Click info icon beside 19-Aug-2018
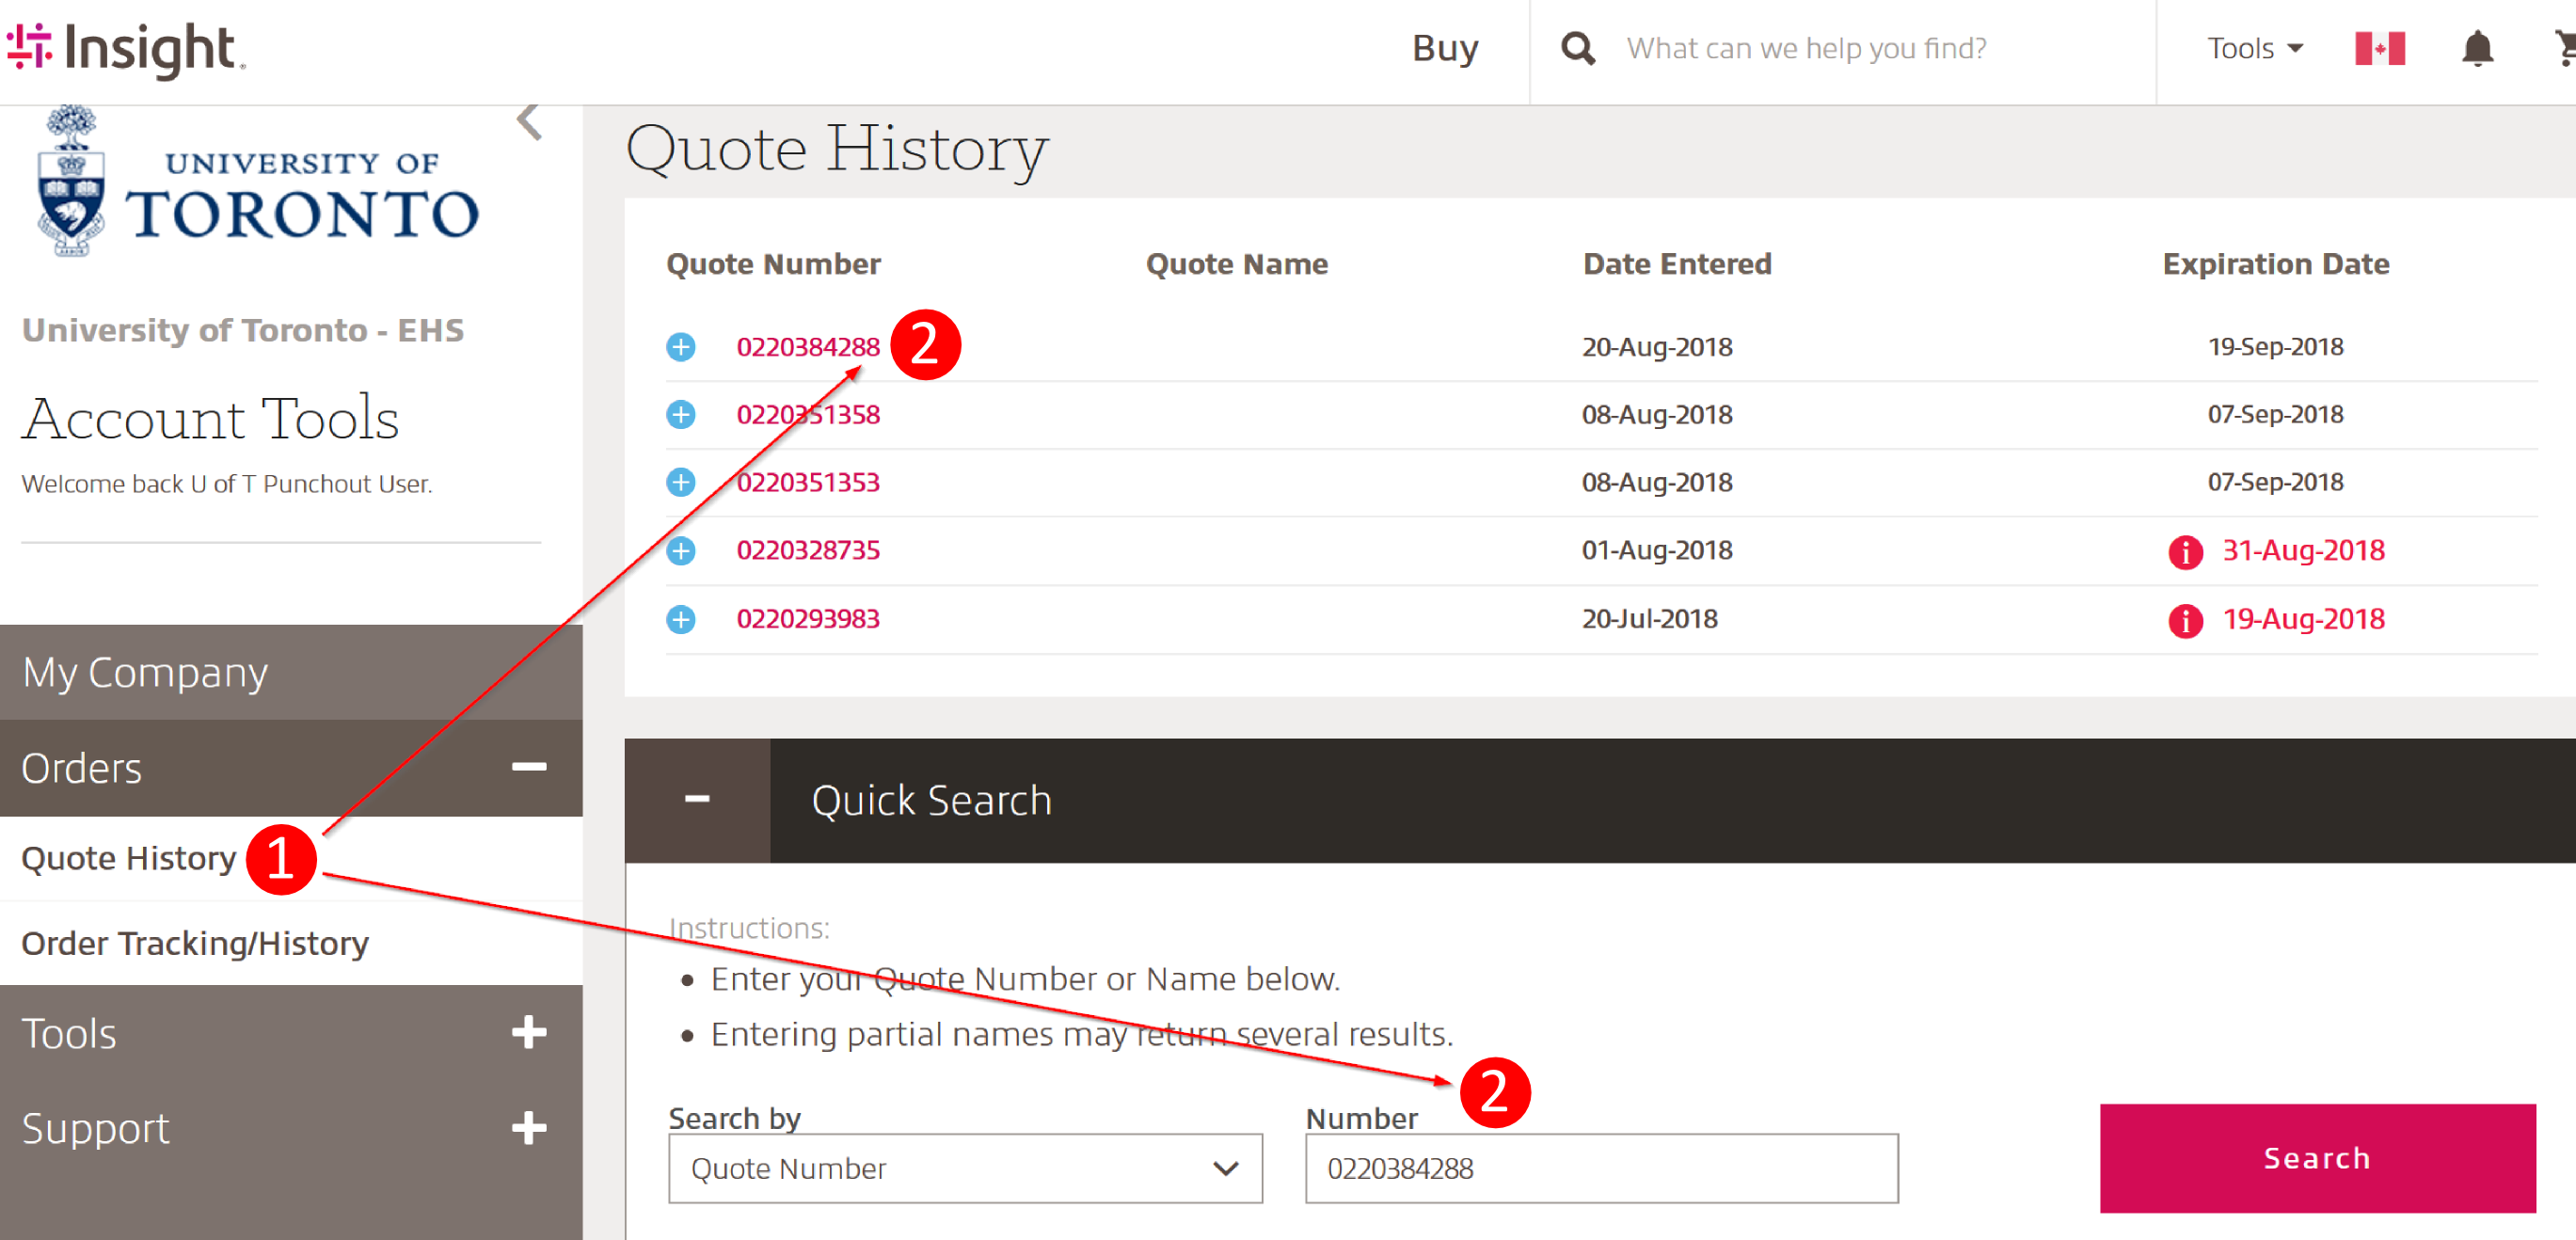Screen dimensions: 2576x1240 click(2185, 620)
